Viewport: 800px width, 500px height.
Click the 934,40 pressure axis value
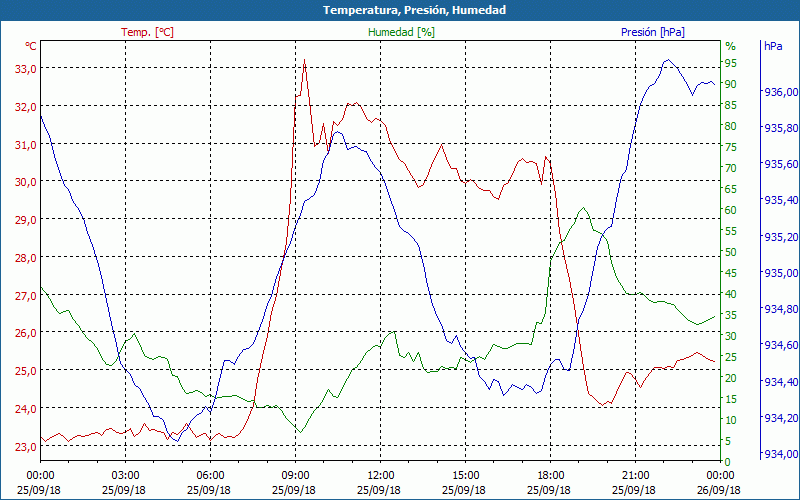pos(779,382)
